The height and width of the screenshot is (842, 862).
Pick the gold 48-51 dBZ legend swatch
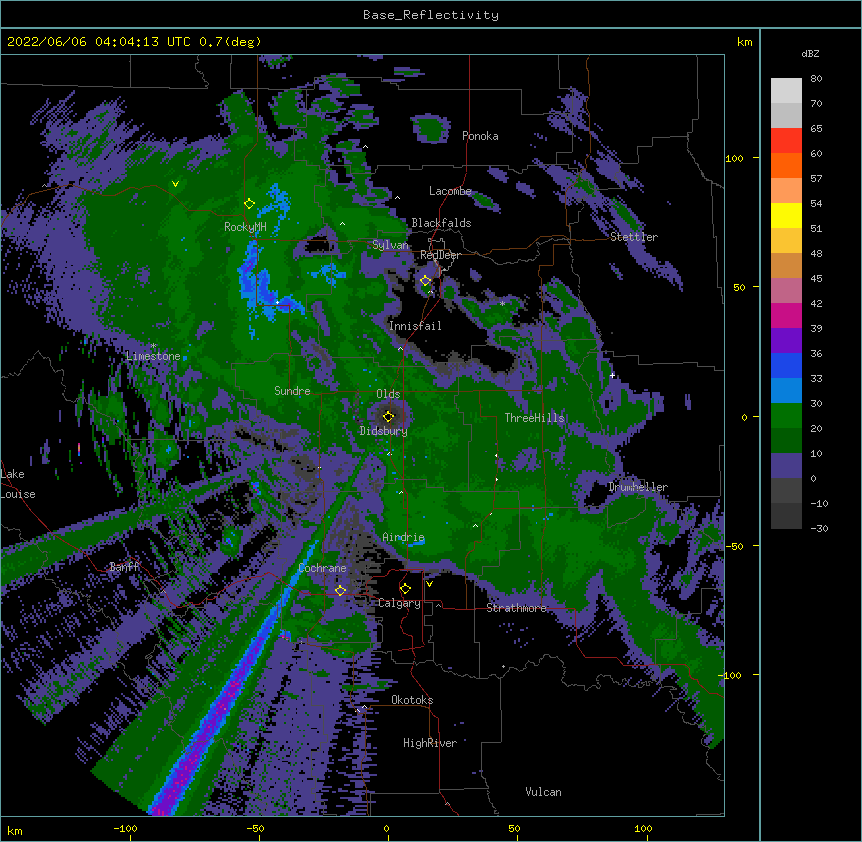coord(786,241)
